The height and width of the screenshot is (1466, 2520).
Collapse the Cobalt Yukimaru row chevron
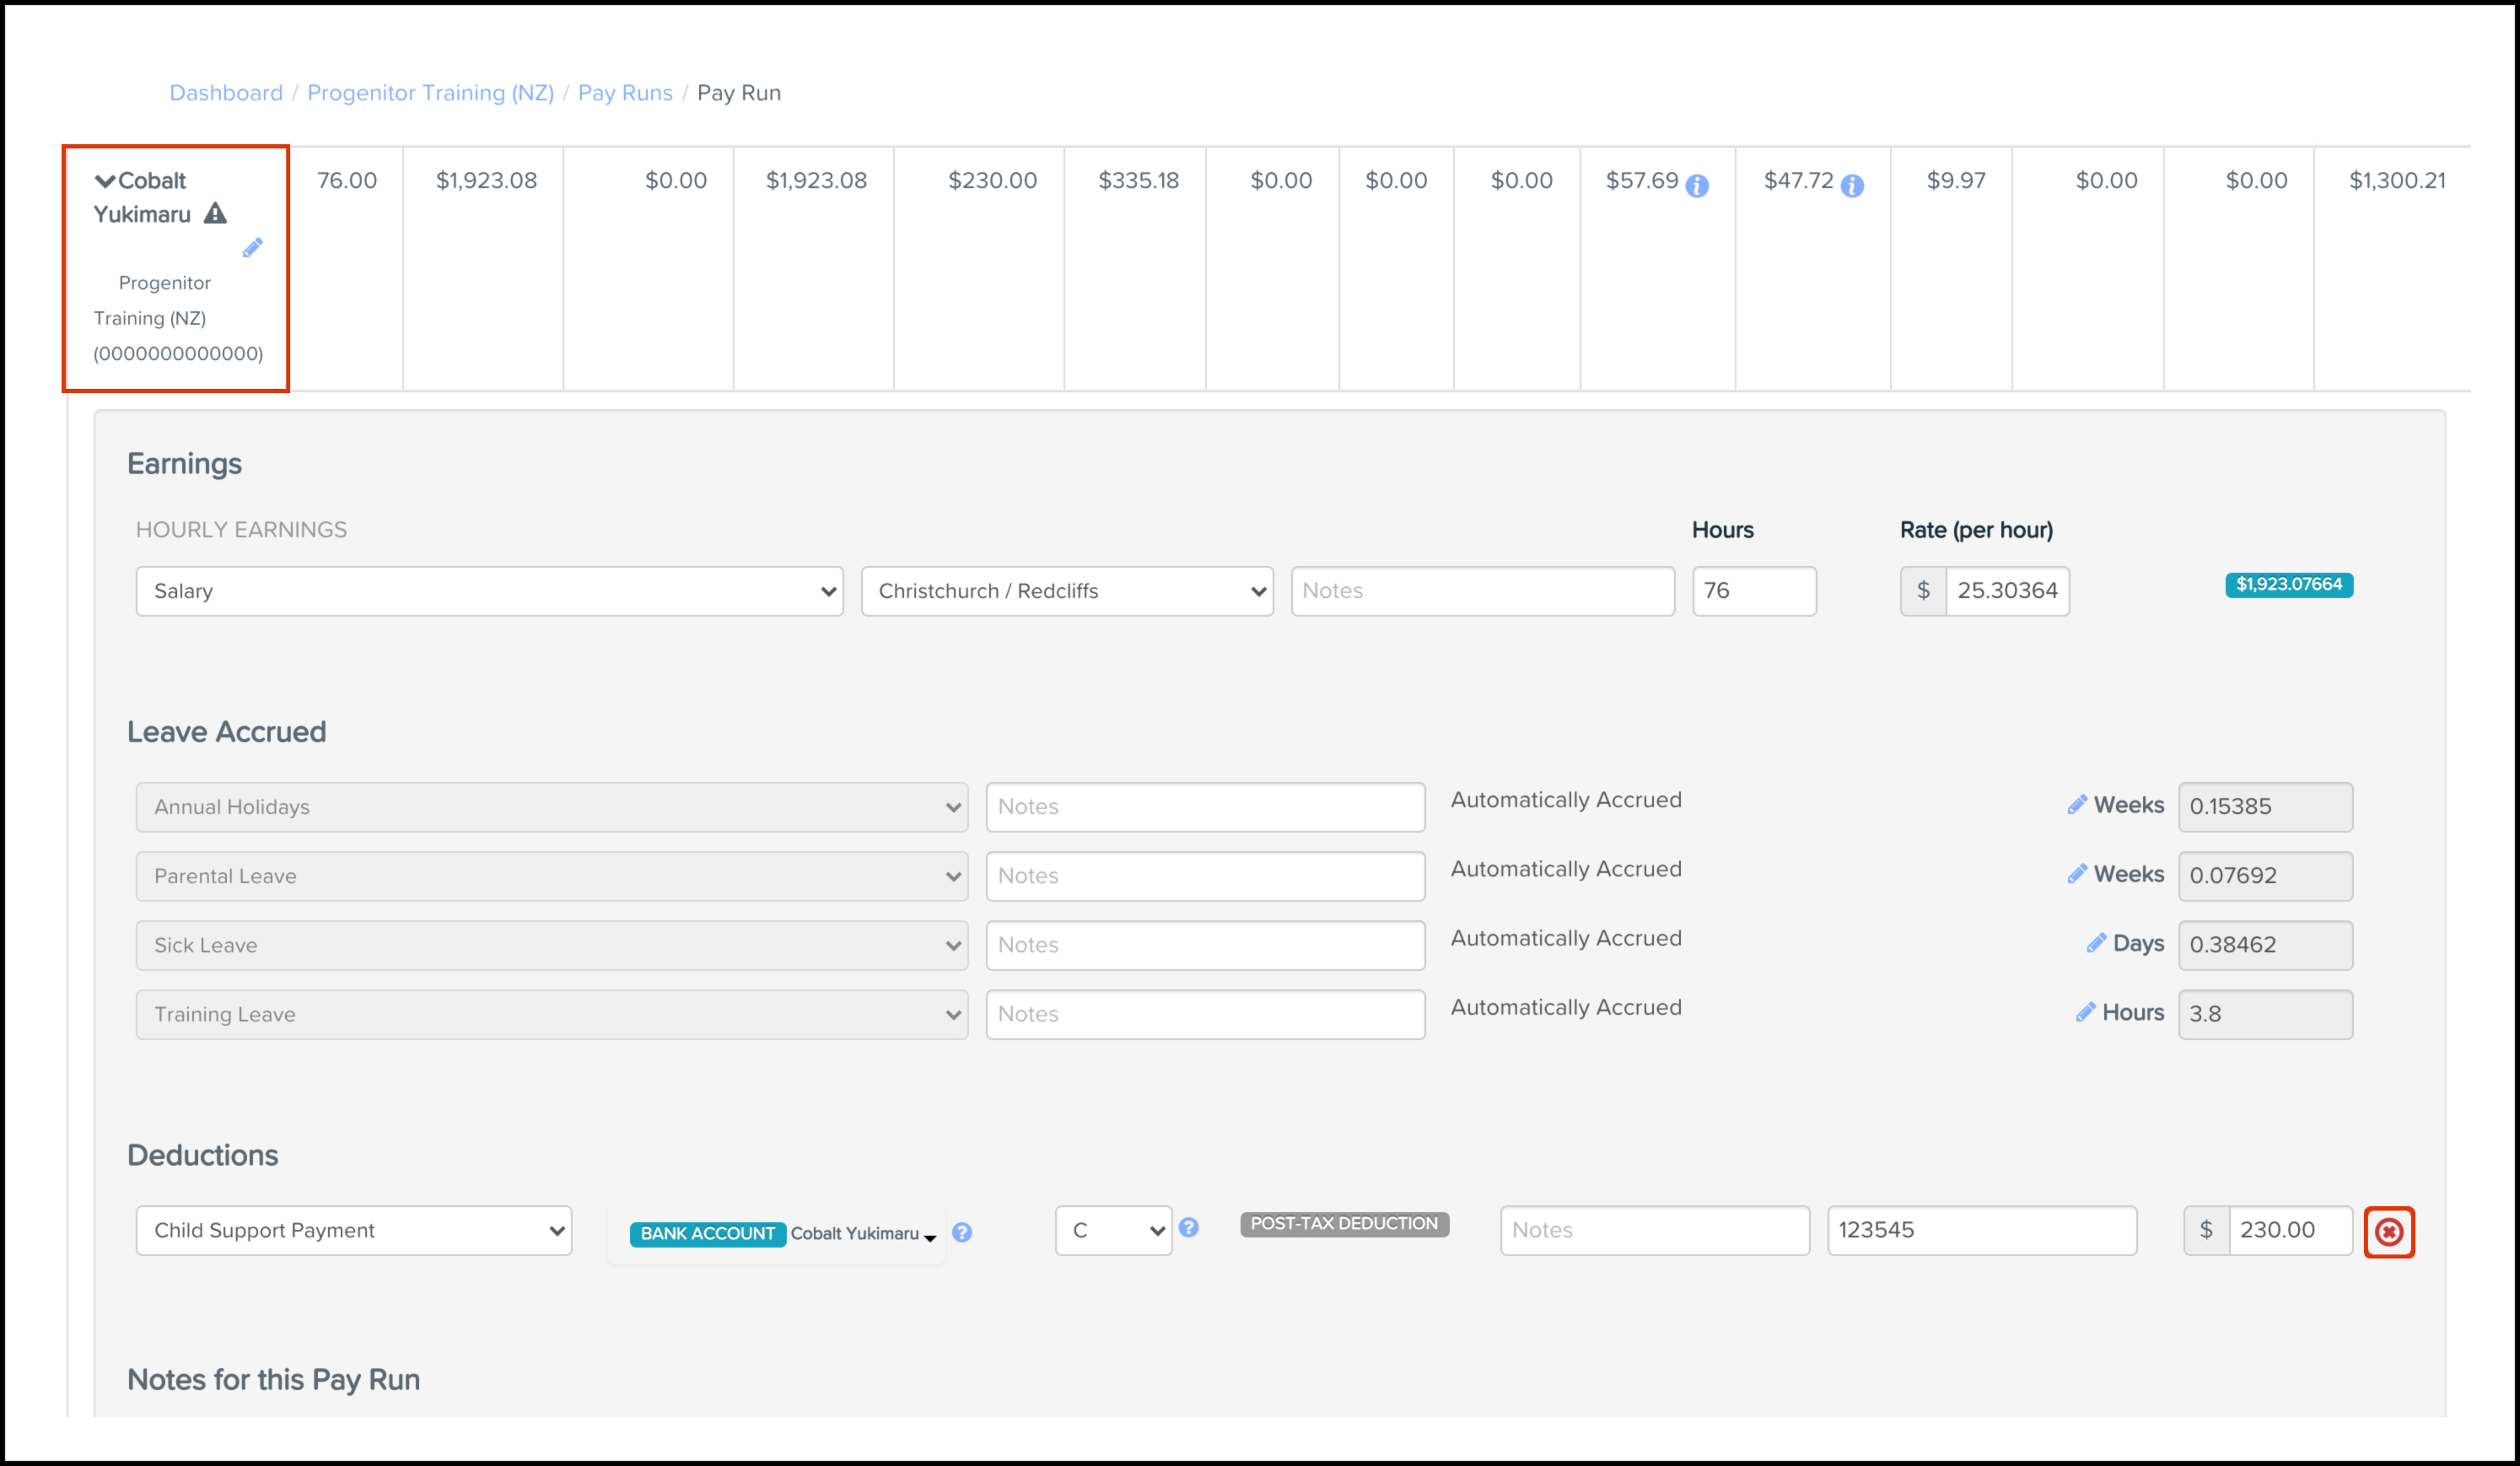tap(105, 181)
